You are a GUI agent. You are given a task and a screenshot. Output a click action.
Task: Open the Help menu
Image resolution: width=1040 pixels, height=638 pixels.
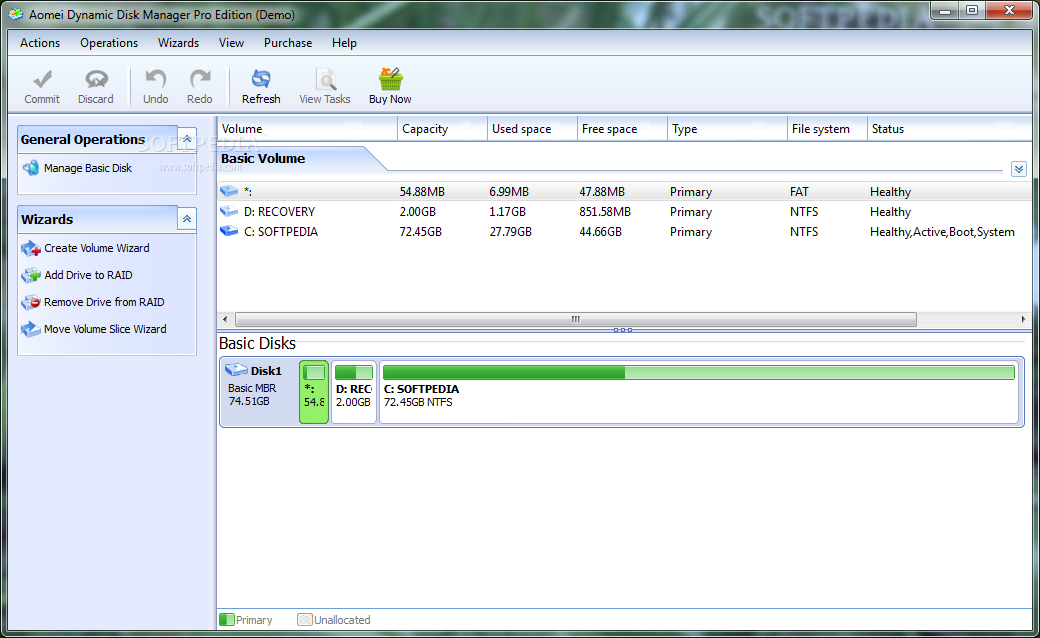344,42
